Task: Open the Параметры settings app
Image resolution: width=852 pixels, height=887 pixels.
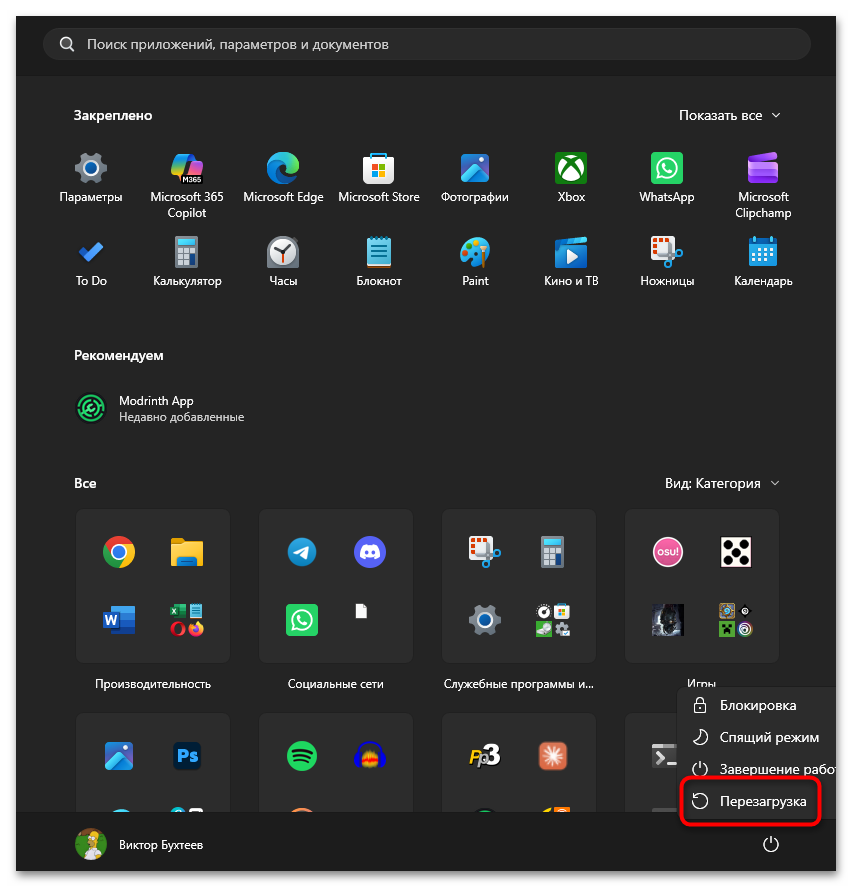Action: click(x=91, y=177)
